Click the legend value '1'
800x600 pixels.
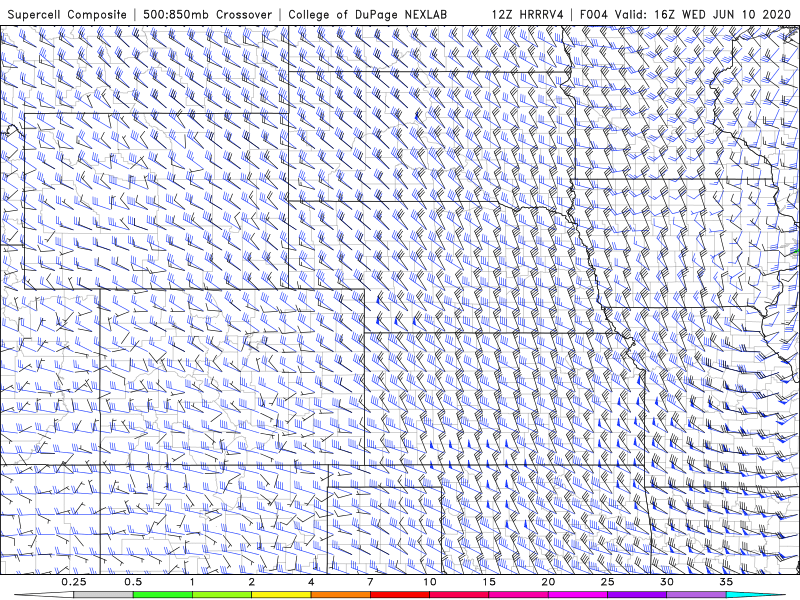[x=192, y=582]
